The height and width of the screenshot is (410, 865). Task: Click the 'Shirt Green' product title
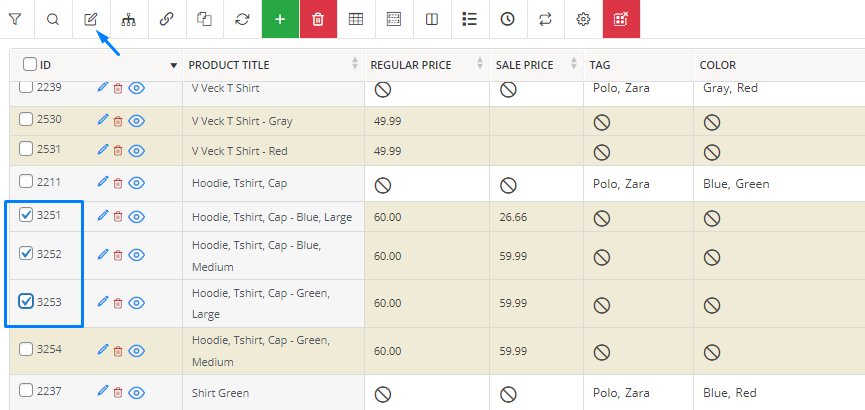pyautogui.click(x=220, y=393)
